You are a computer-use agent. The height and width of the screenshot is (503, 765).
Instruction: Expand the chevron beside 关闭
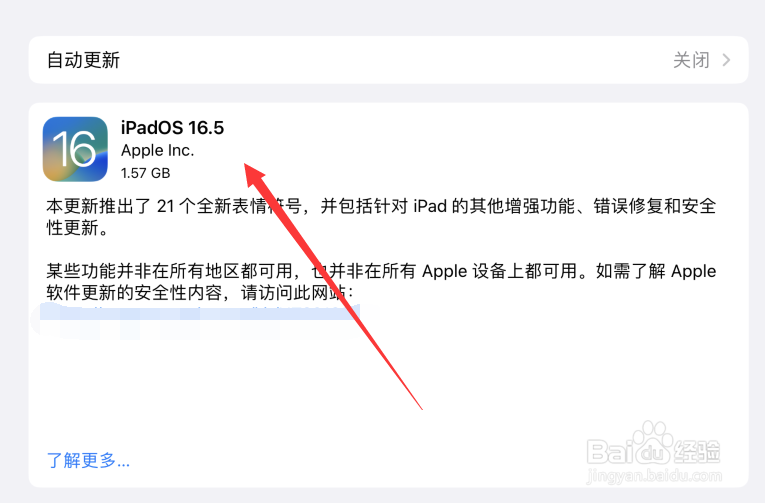pos(726,60)
